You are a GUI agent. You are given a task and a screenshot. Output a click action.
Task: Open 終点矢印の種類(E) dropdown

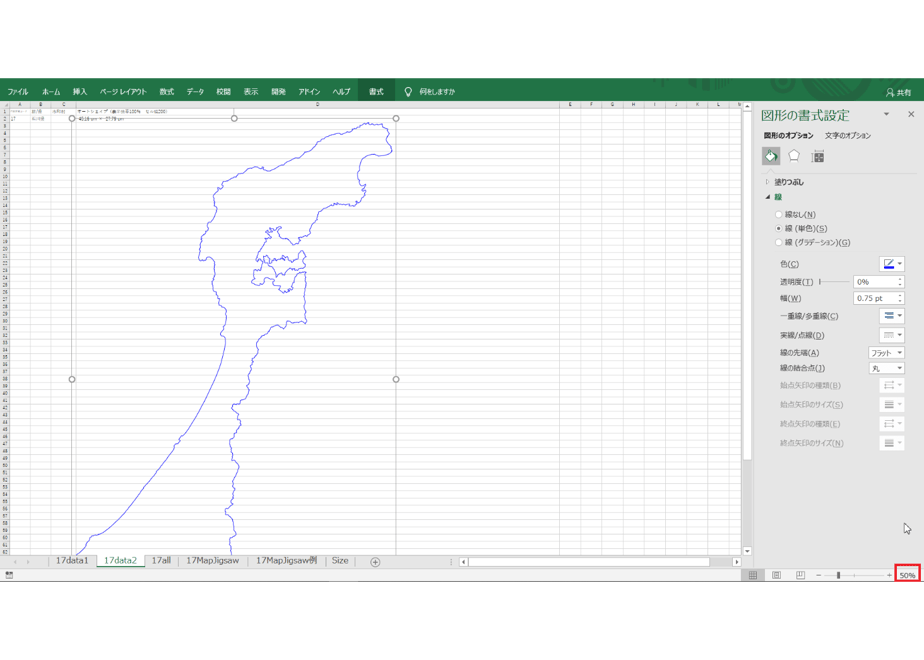coord(892,424)
